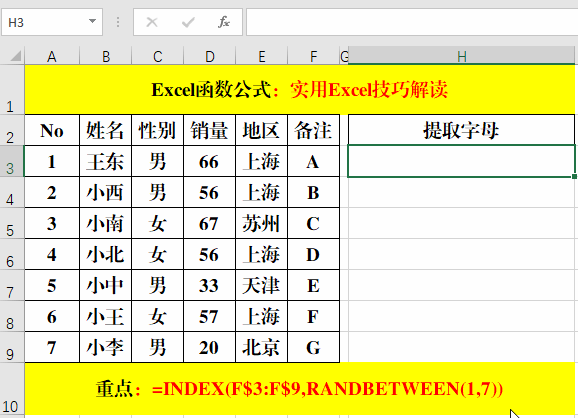Select column F header

(x=313, y=56)
